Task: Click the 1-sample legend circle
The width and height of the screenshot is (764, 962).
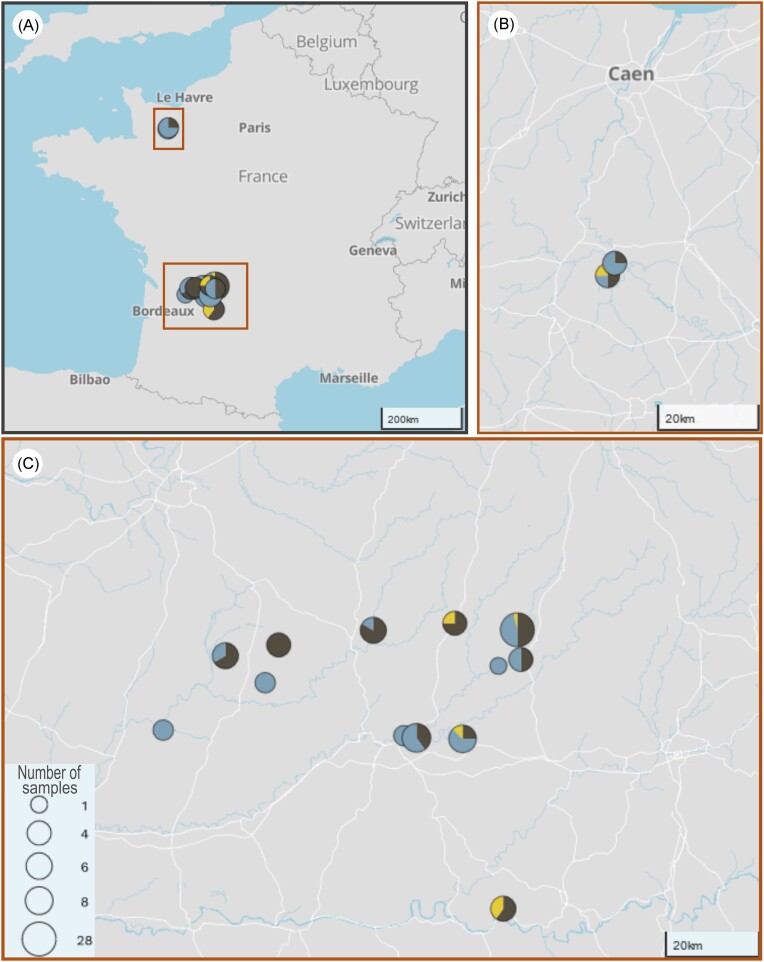Action: [39, 804]
